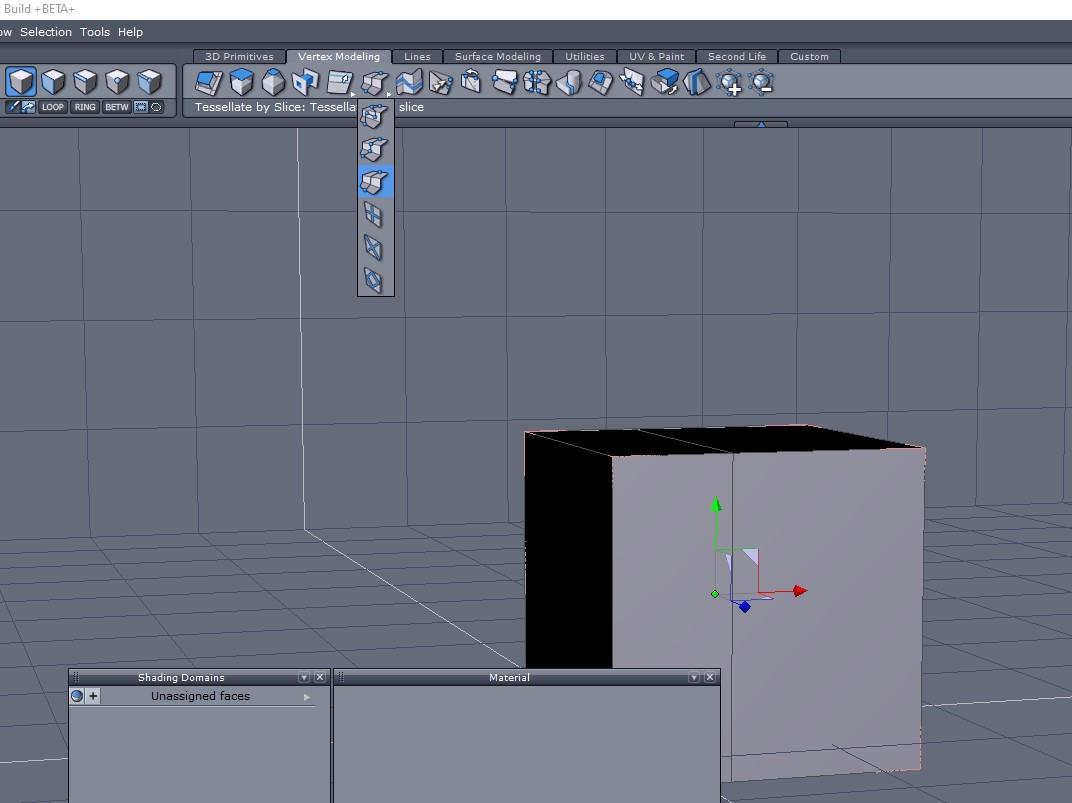Screen dimensions: 1072x803
Task: Switch to face selection mode cube icon
Action: coord(53,82)
